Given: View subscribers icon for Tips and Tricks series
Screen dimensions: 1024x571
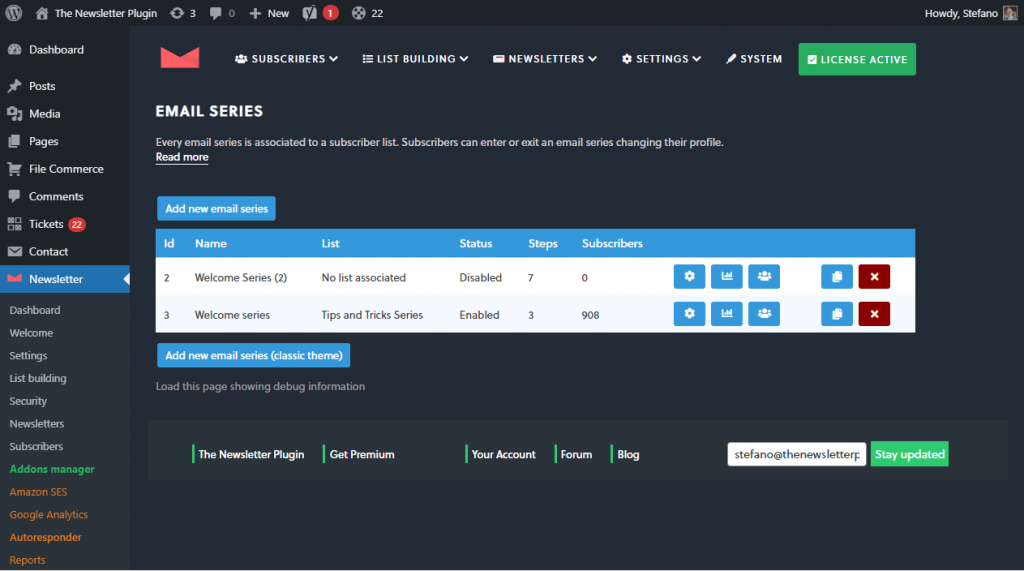Looking at the screenshot, I should tap(763, 314).
